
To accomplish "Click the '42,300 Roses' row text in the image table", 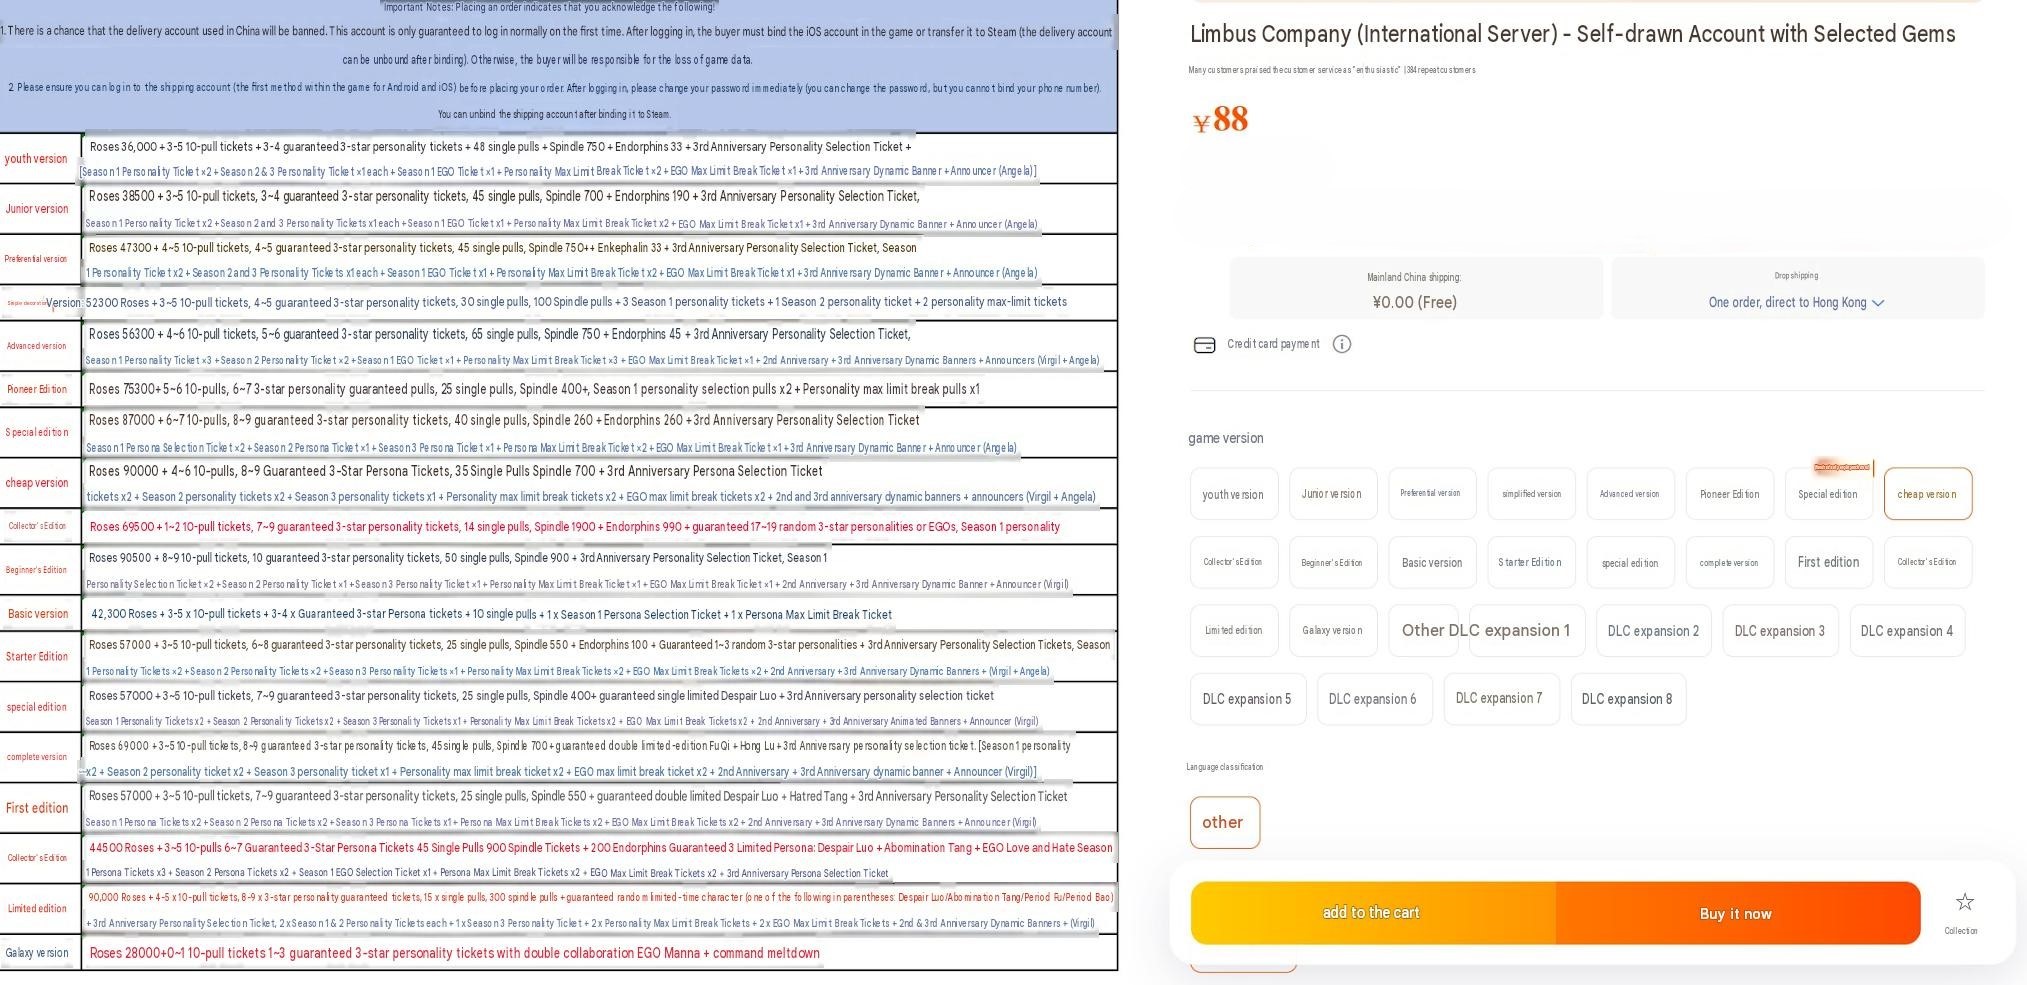I will click(x=491, y=614).
